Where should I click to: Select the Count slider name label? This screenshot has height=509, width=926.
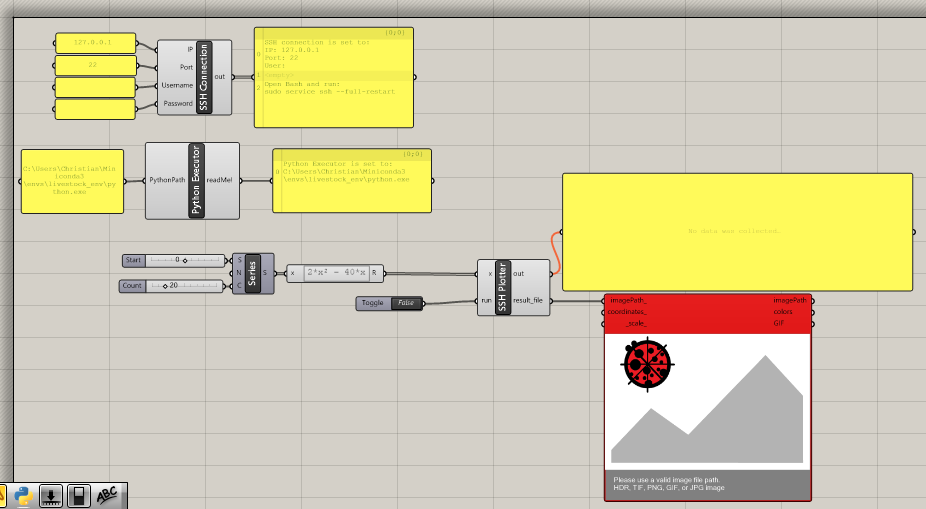click(x=132, y=286)
